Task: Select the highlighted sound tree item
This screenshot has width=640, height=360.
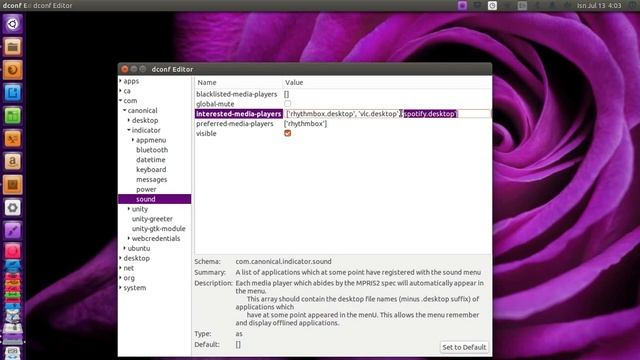Action: 155,199
